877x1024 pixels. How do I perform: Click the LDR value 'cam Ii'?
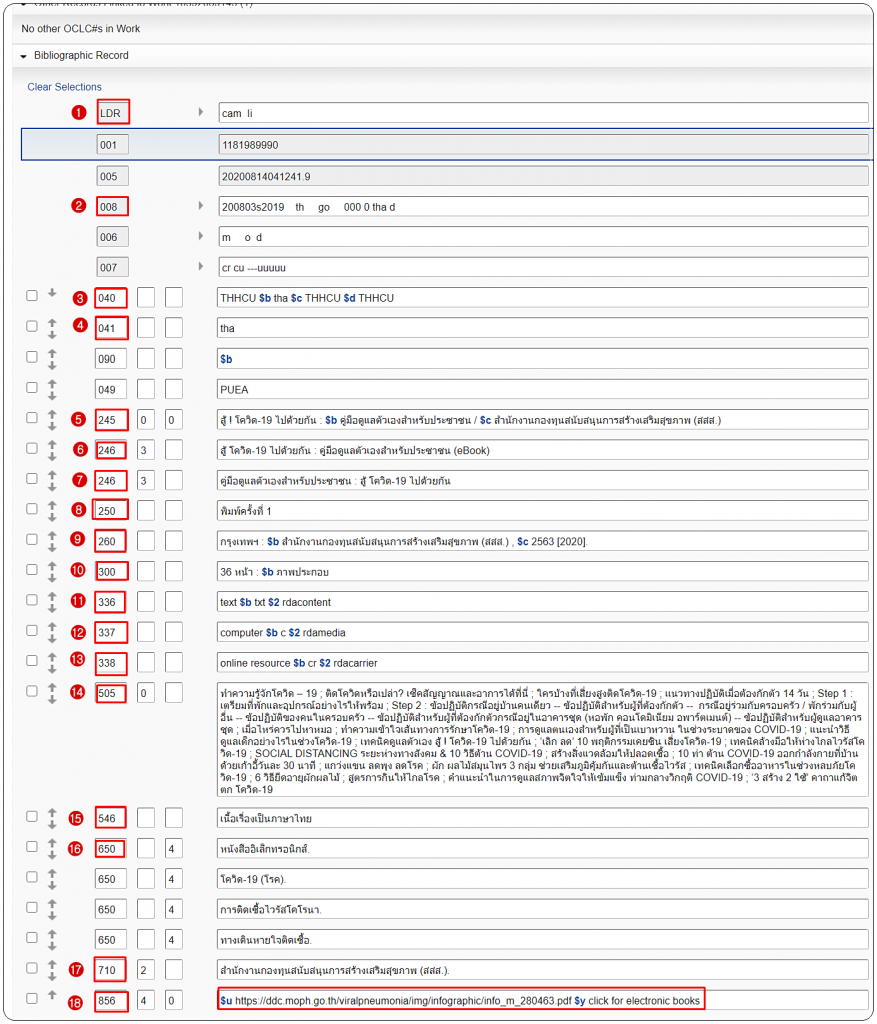pyautogui.click(x=543, y=113)
